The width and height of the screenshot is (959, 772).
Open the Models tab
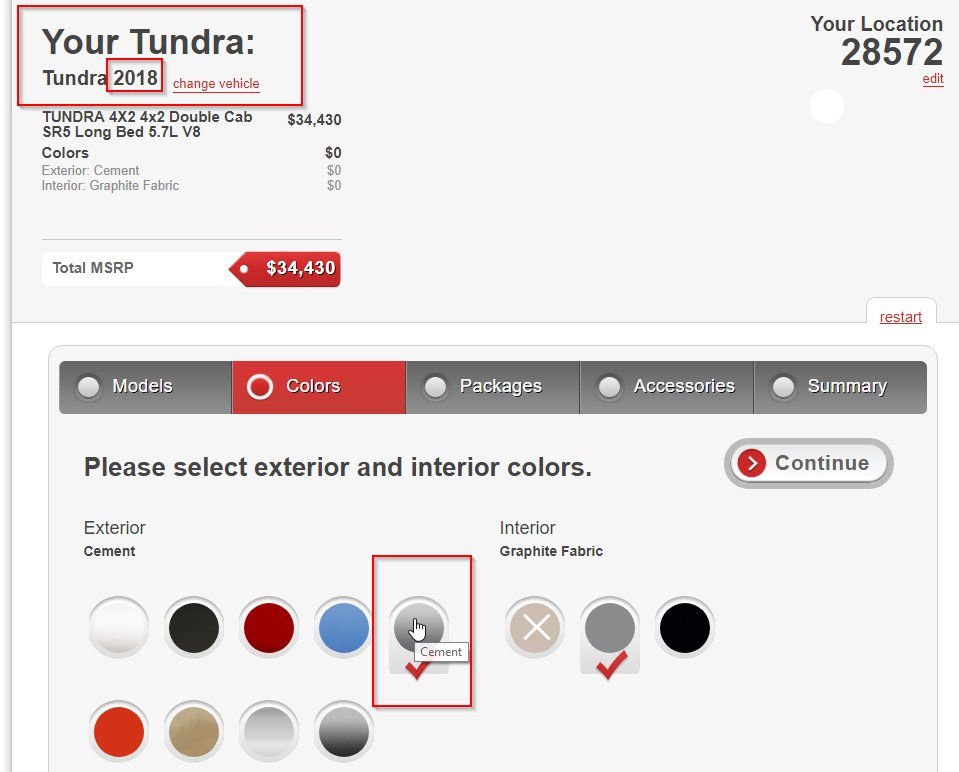(x=146, y=387)
